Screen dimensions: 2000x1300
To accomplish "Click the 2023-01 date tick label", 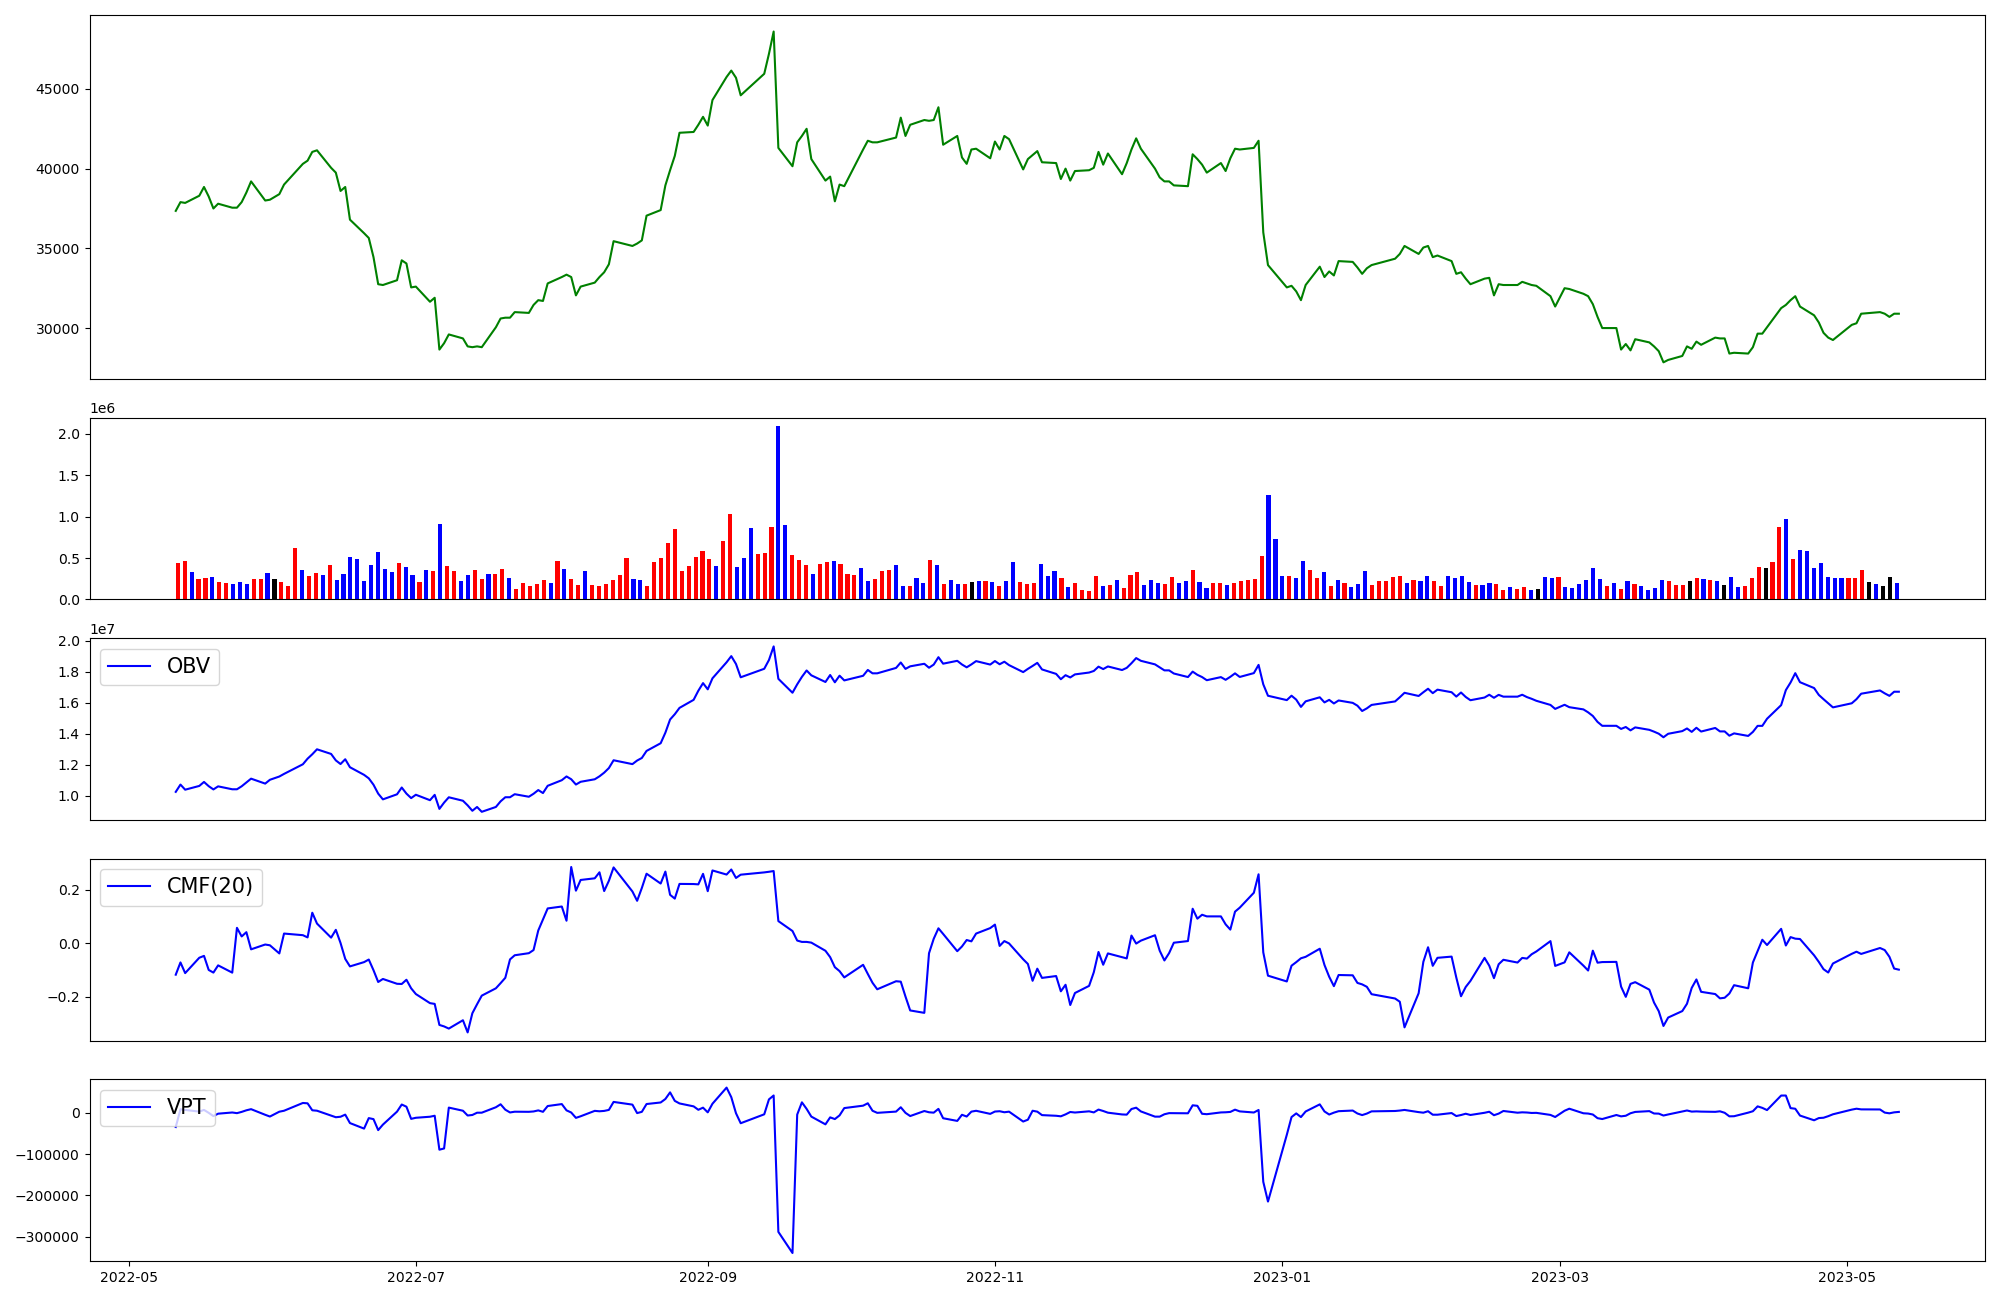I will pos(1282,1277).
